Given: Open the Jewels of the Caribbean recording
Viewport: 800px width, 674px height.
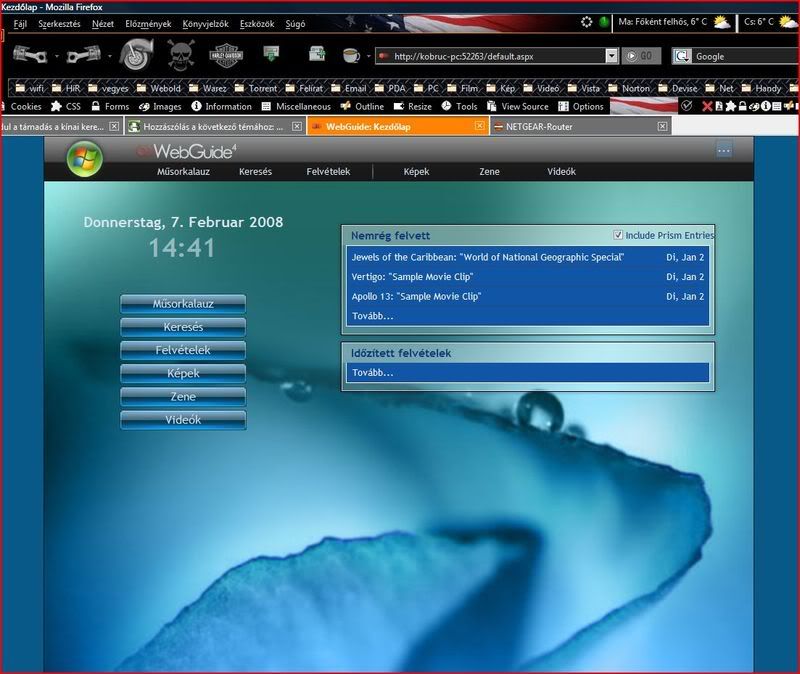Looking at the screenshot, I should point(488,257).
